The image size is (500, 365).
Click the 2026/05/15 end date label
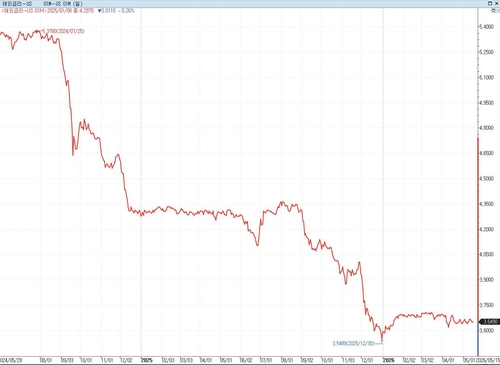coord(488,360)
